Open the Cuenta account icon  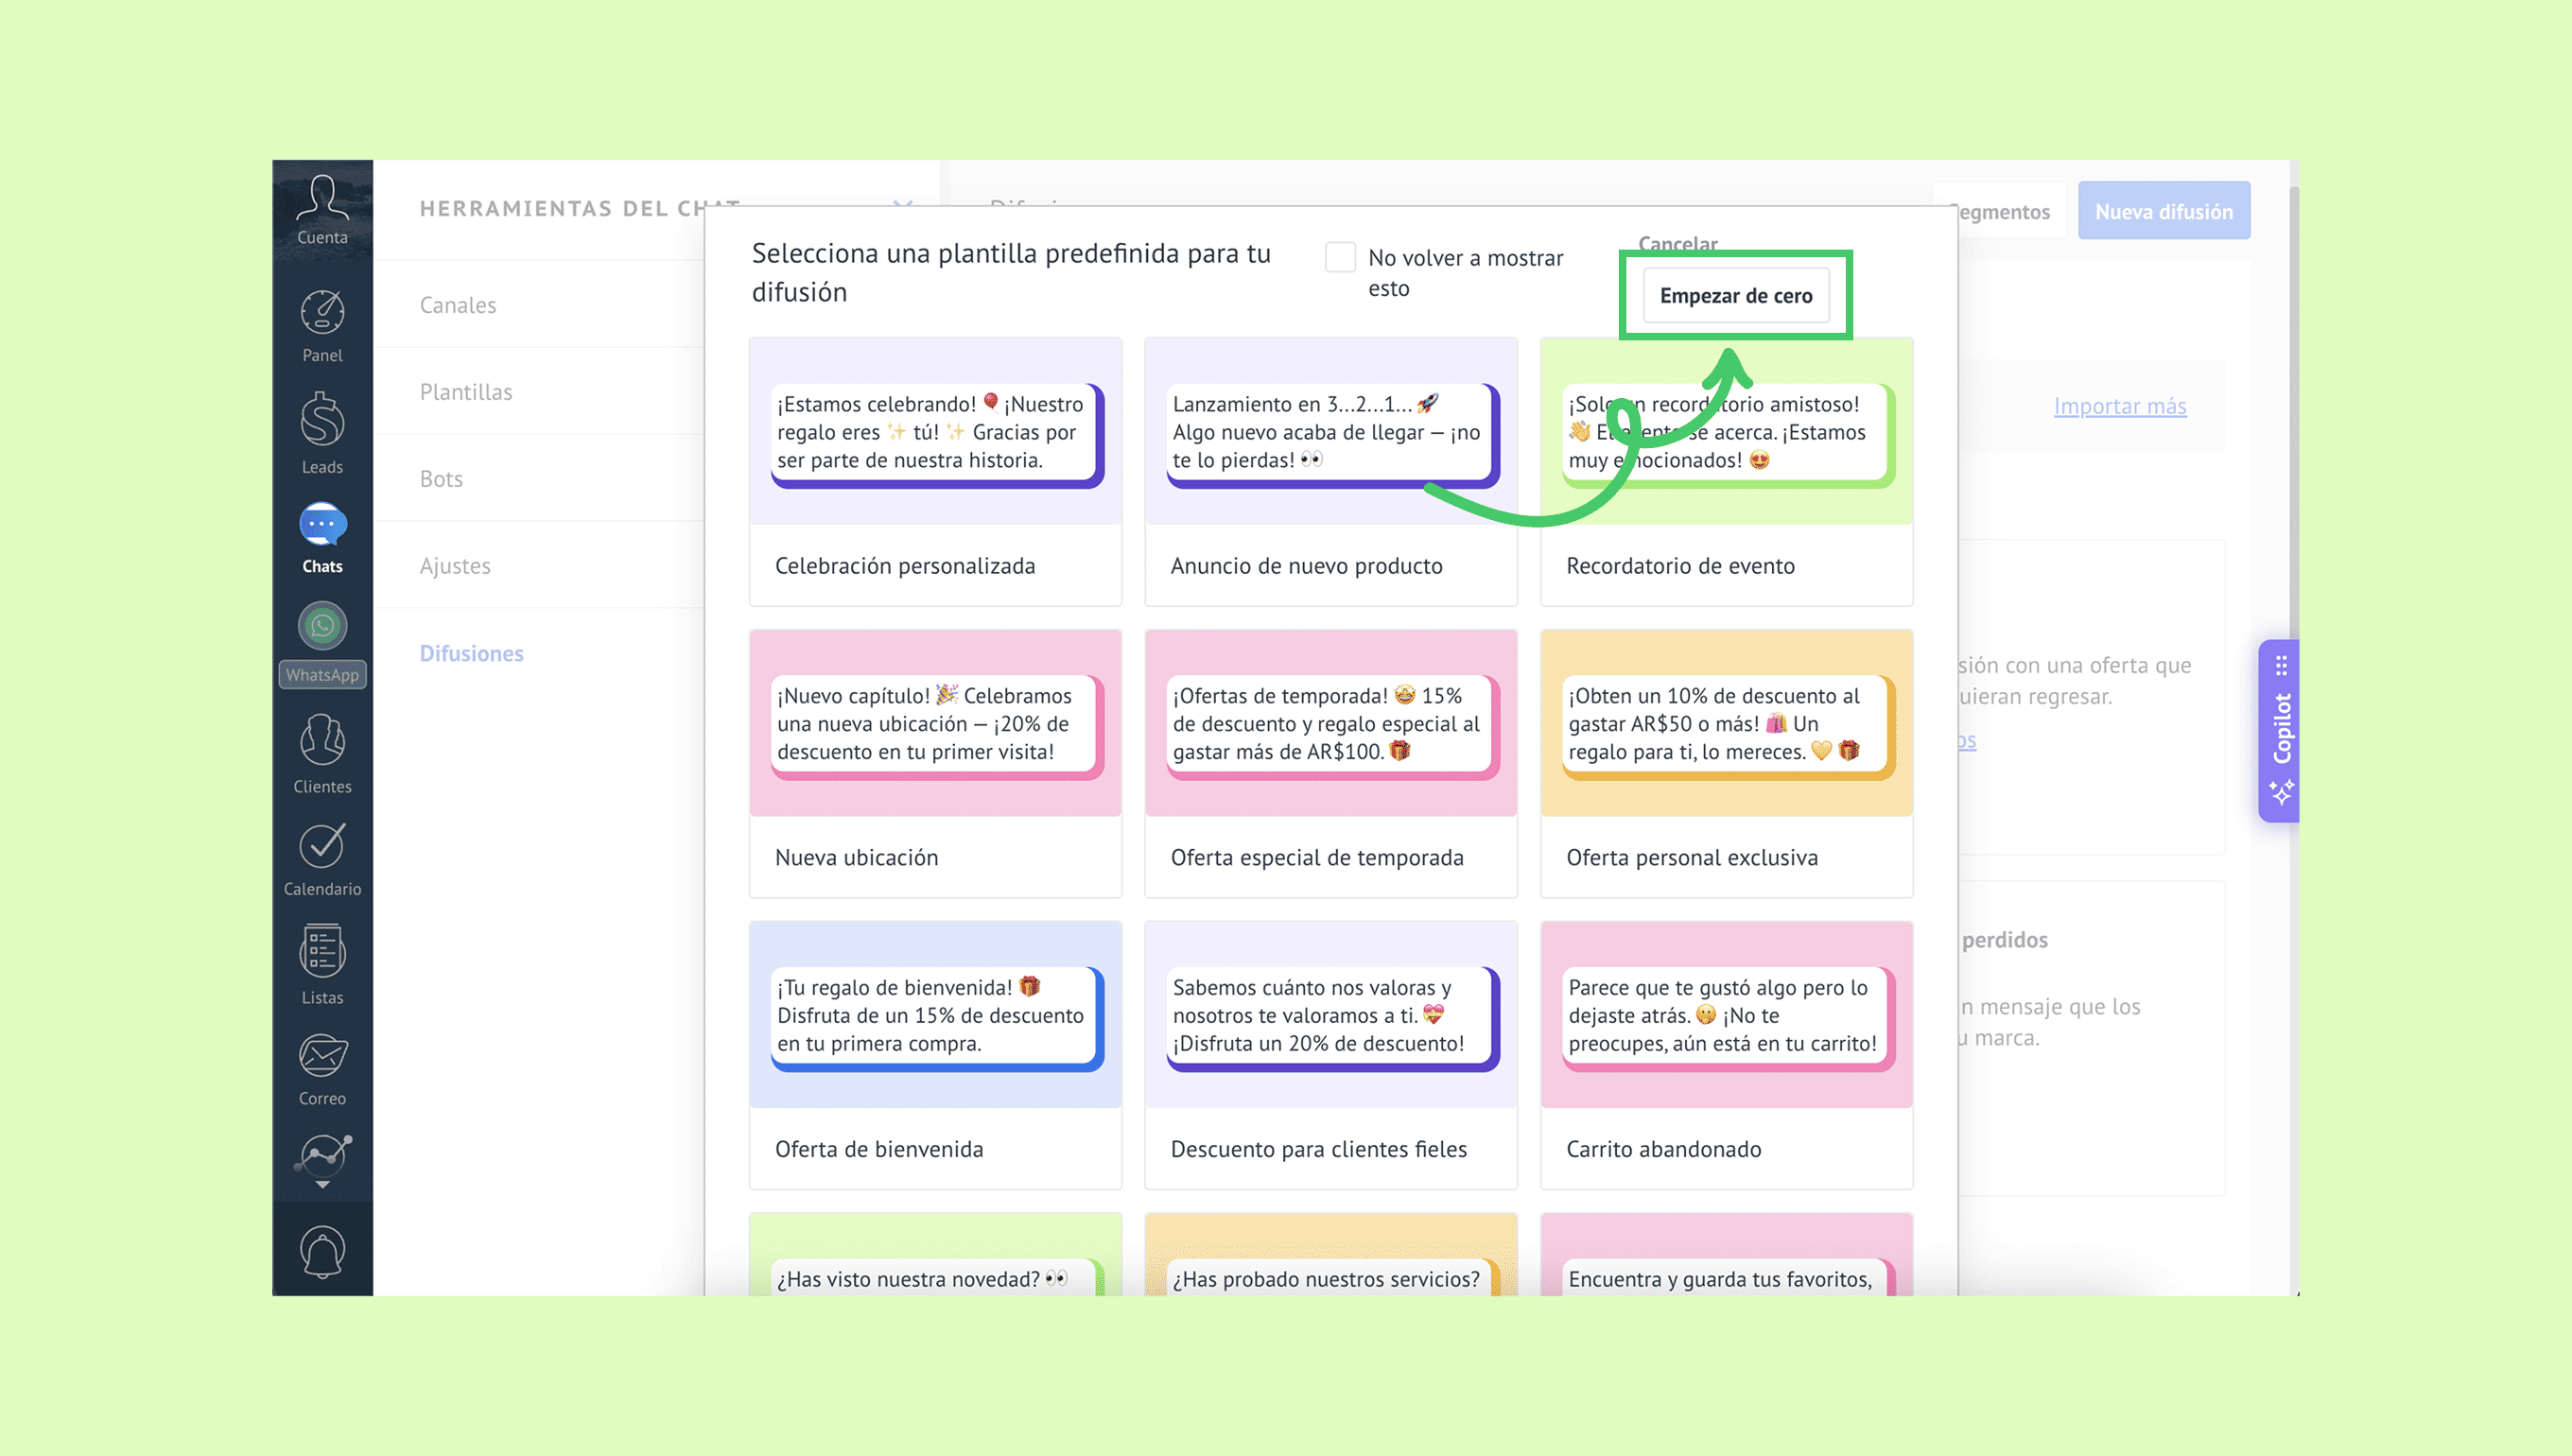point(322,199)
